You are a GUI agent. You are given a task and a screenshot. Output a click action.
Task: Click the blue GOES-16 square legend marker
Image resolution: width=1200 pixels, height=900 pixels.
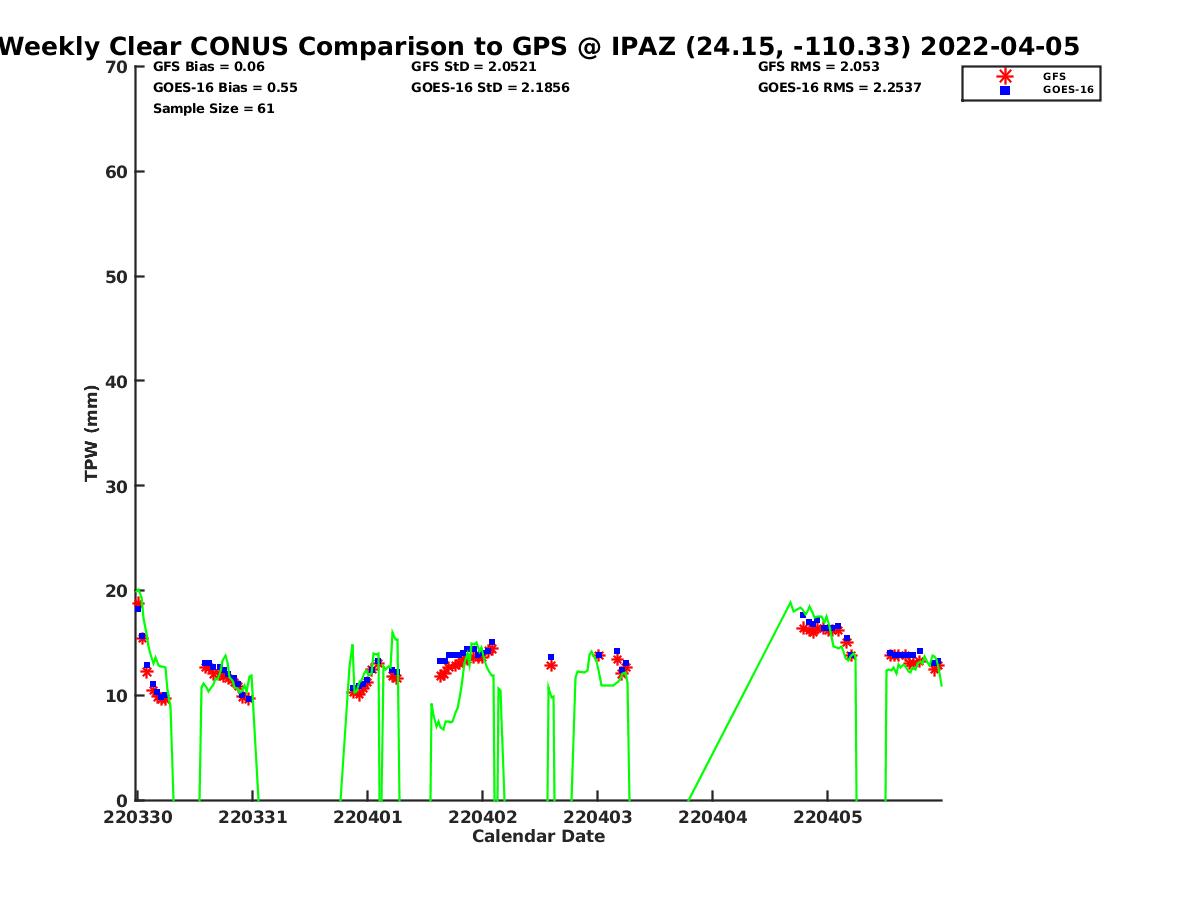(1005, 90)
